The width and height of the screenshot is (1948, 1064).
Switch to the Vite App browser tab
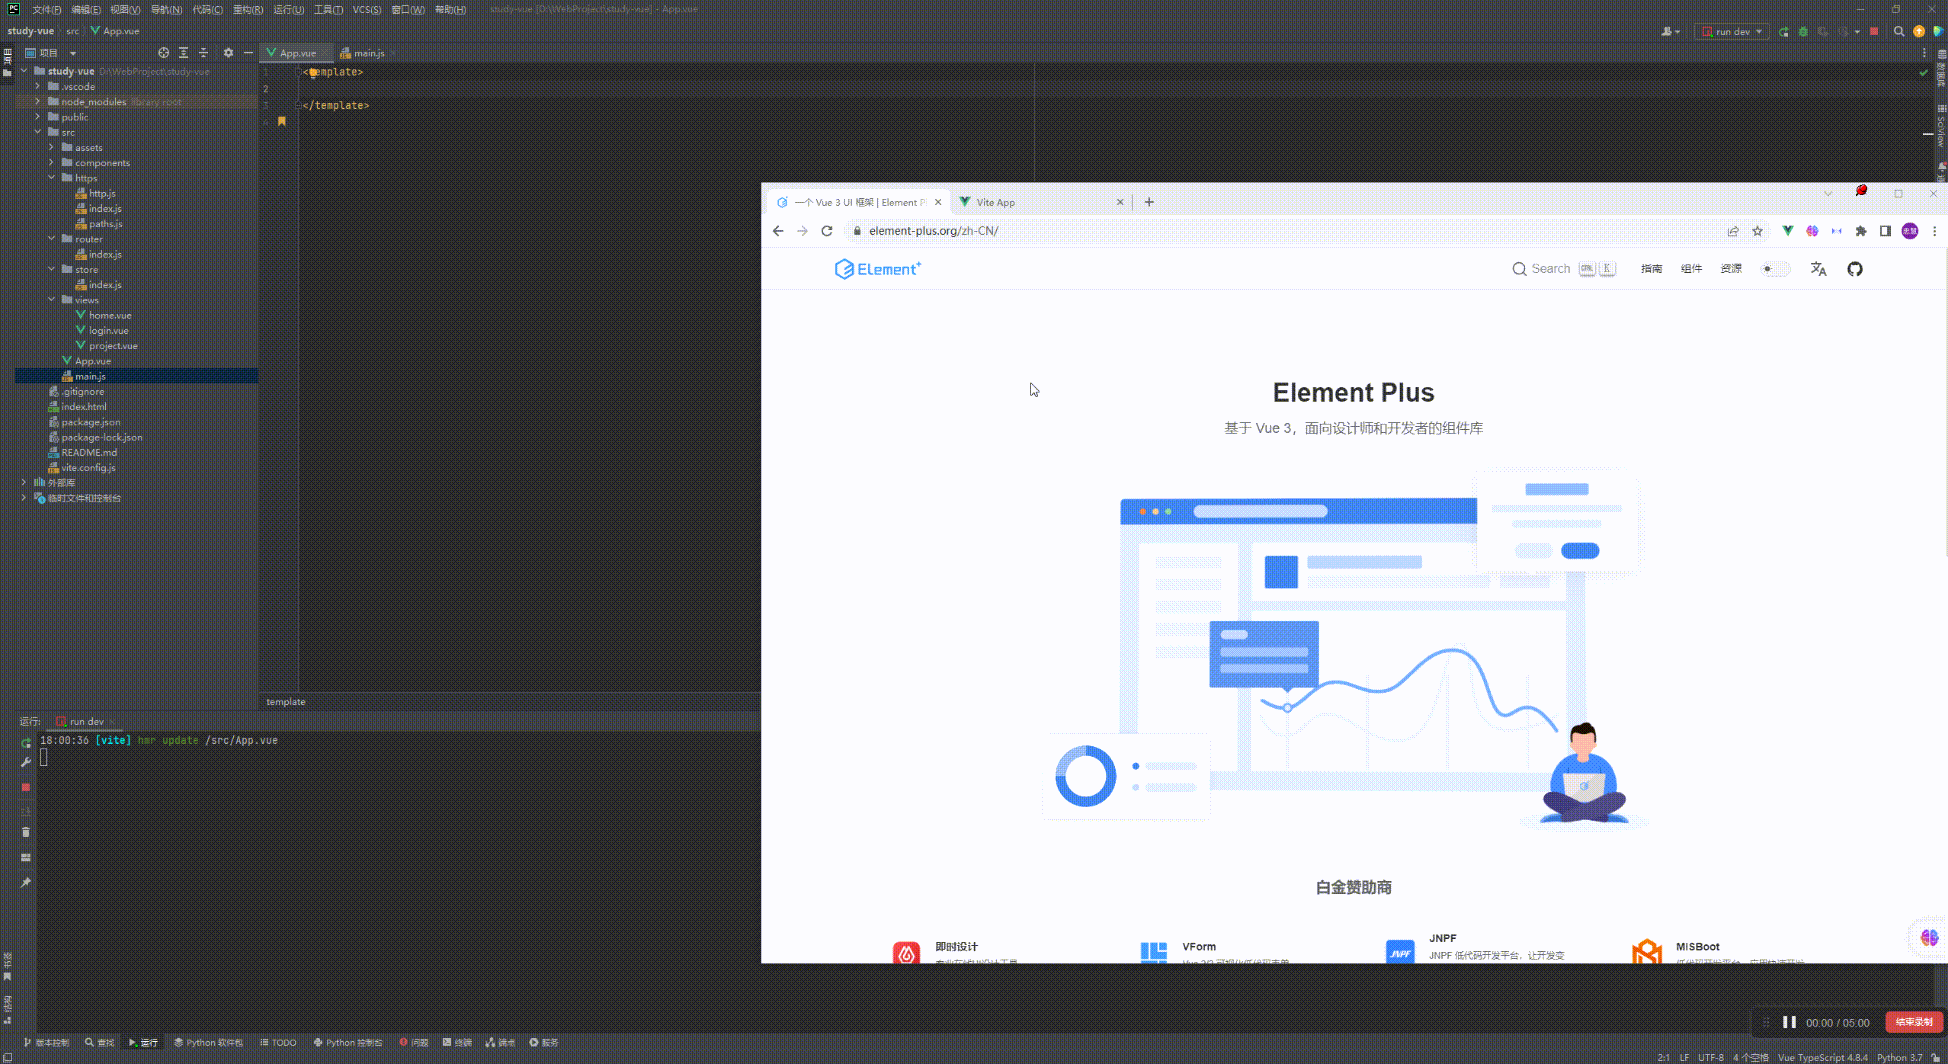[x=1040, y=202]
